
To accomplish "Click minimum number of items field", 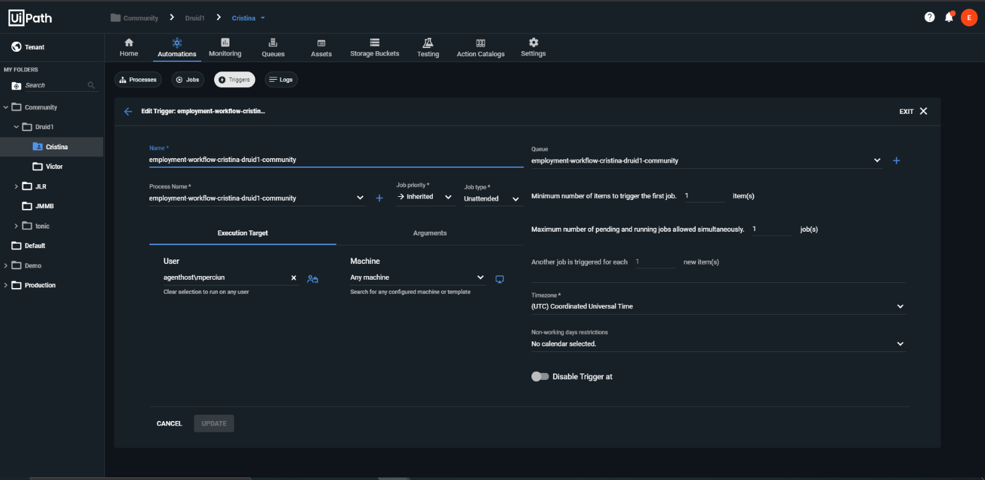I will pyautogui.click(x=704, y=196).
